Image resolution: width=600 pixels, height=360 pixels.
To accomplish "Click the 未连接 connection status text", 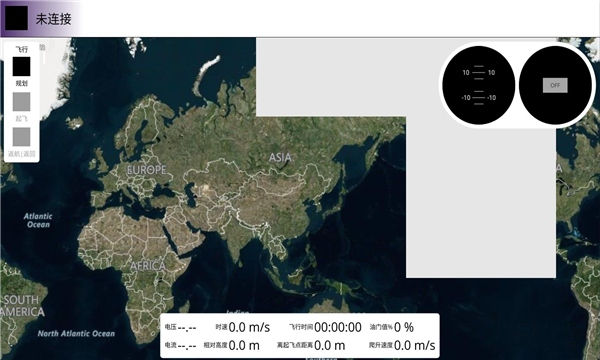I will coord(54,19).
